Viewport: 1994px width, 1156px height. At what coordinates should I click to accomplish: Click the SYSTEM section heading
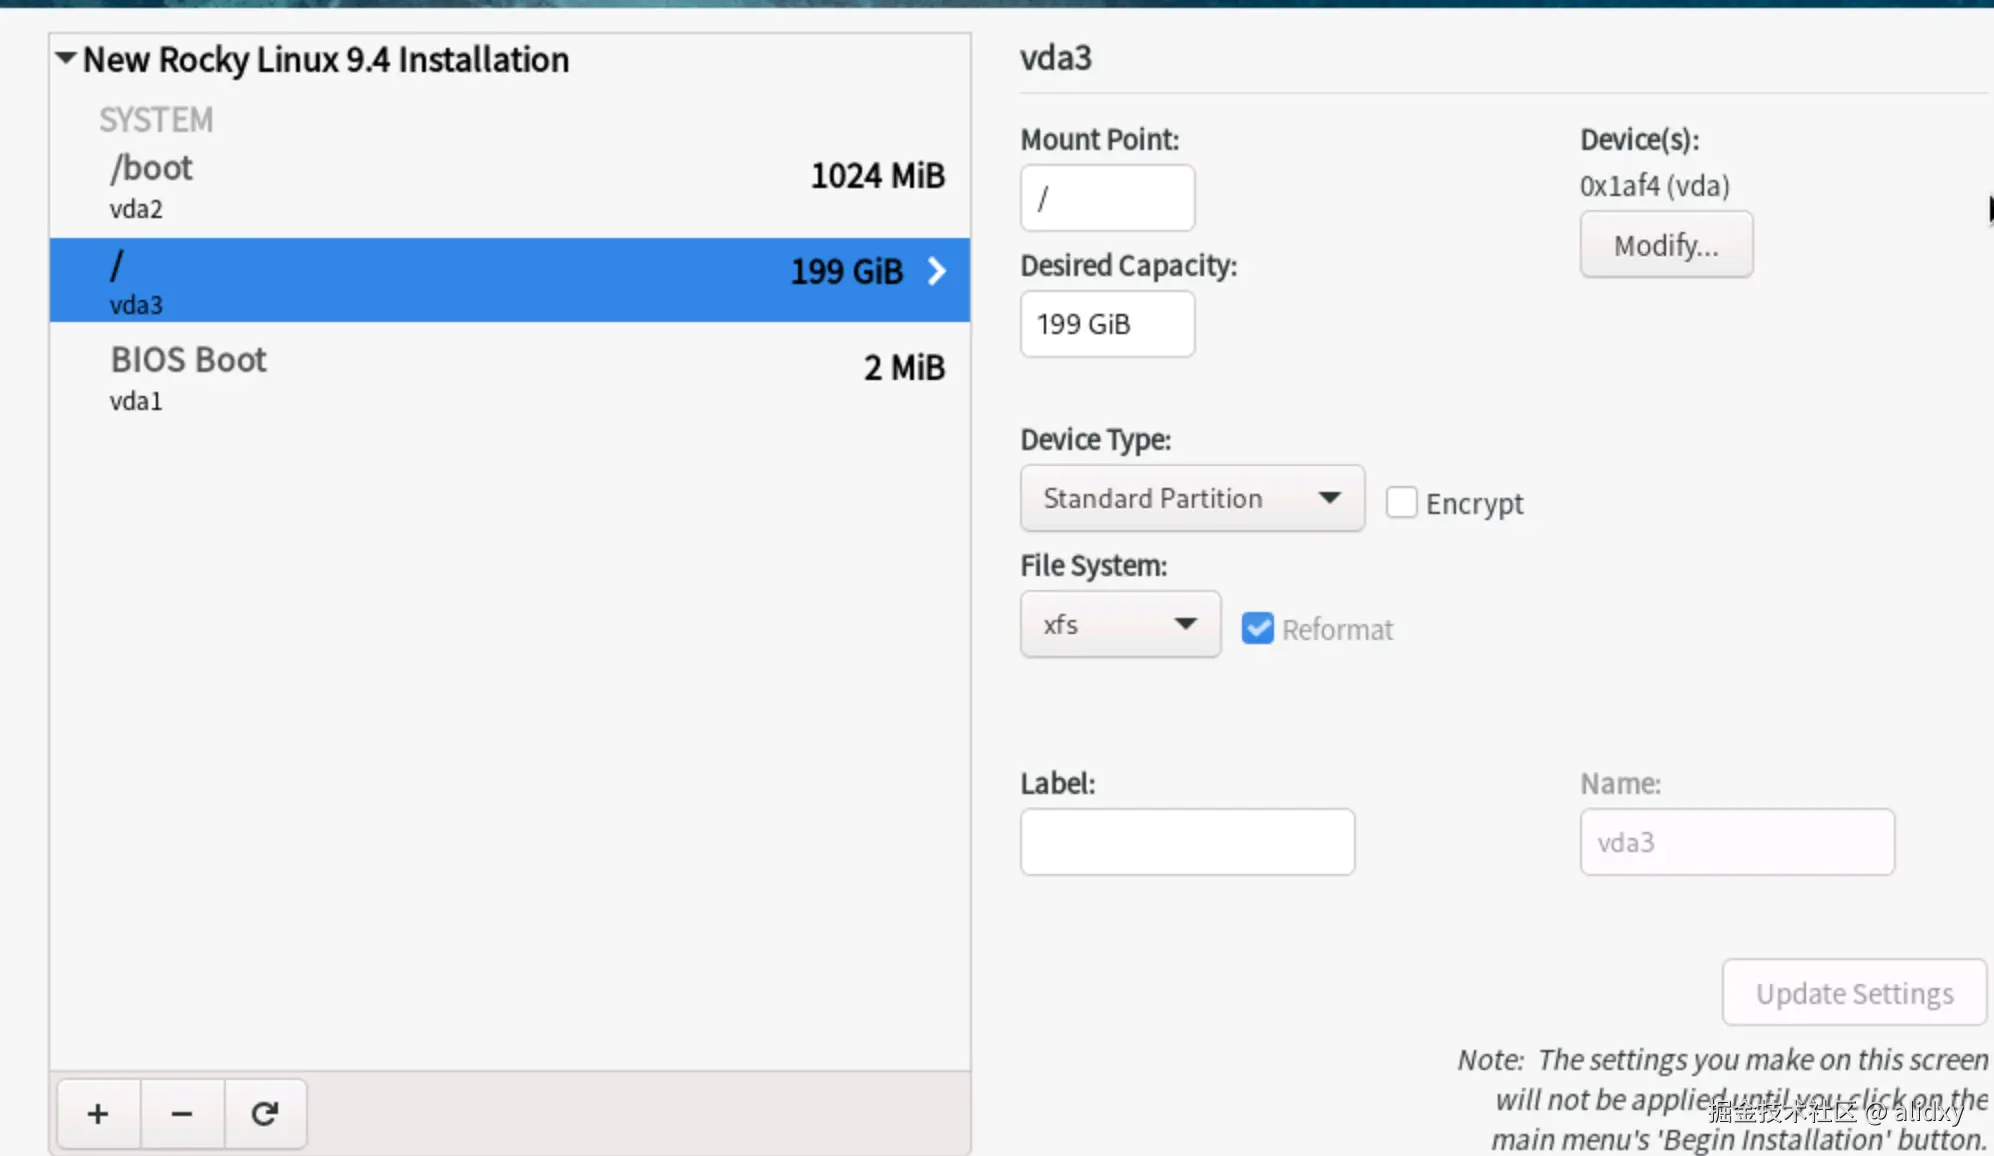click(156, 120)
